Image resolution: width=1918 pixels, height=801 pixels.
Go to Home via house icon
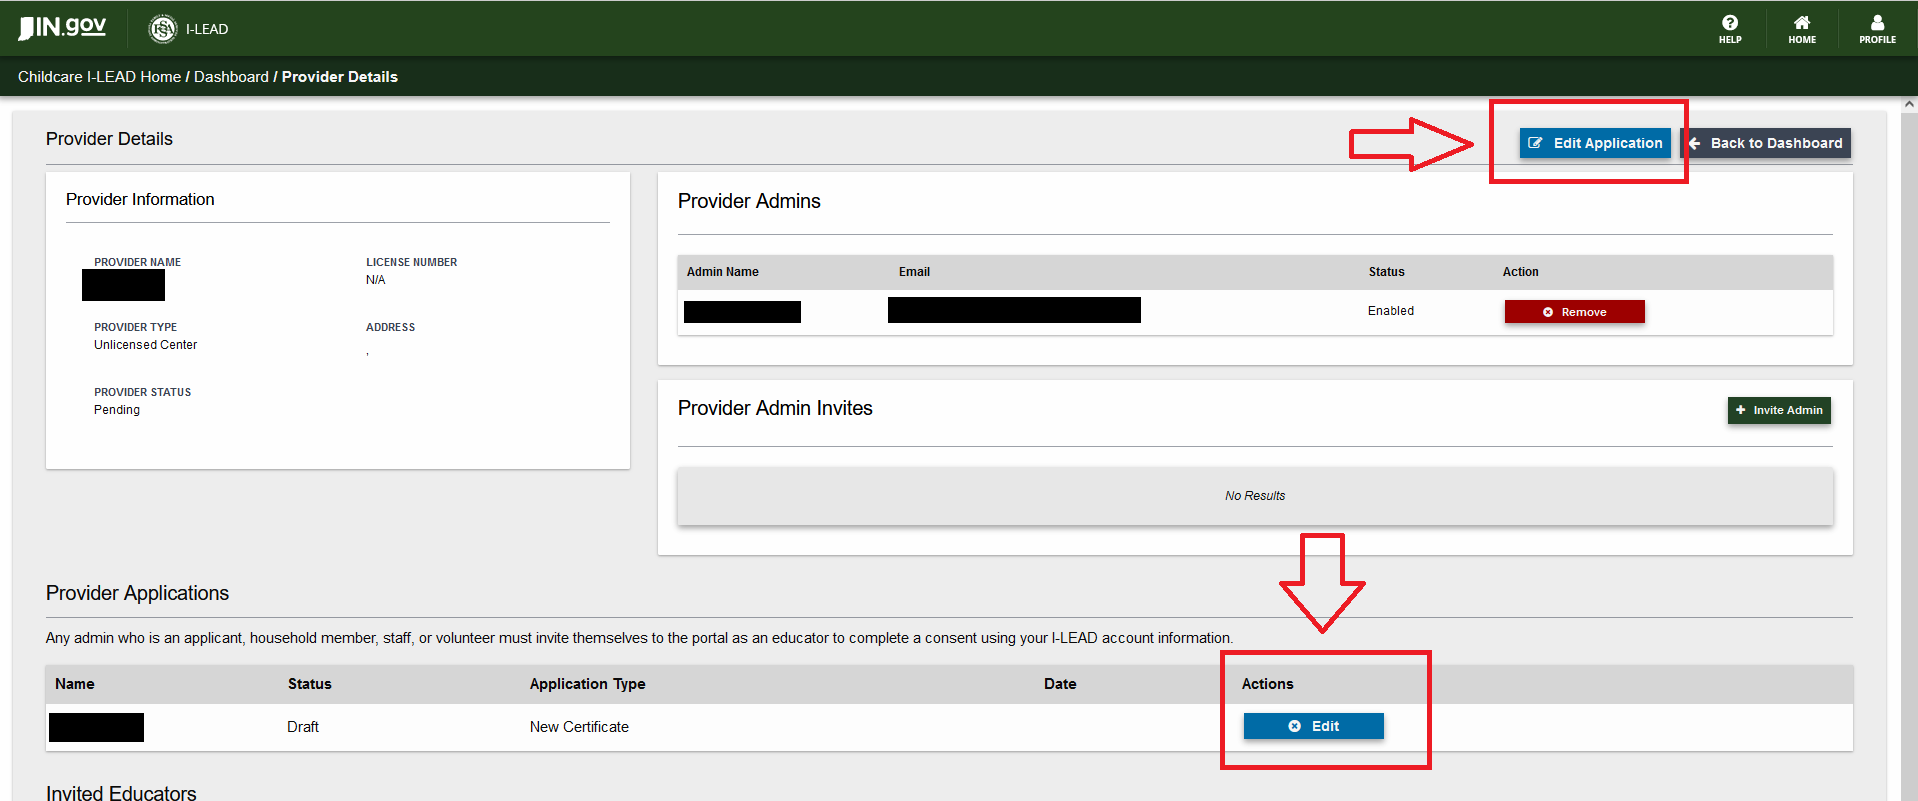[1801, 28]
